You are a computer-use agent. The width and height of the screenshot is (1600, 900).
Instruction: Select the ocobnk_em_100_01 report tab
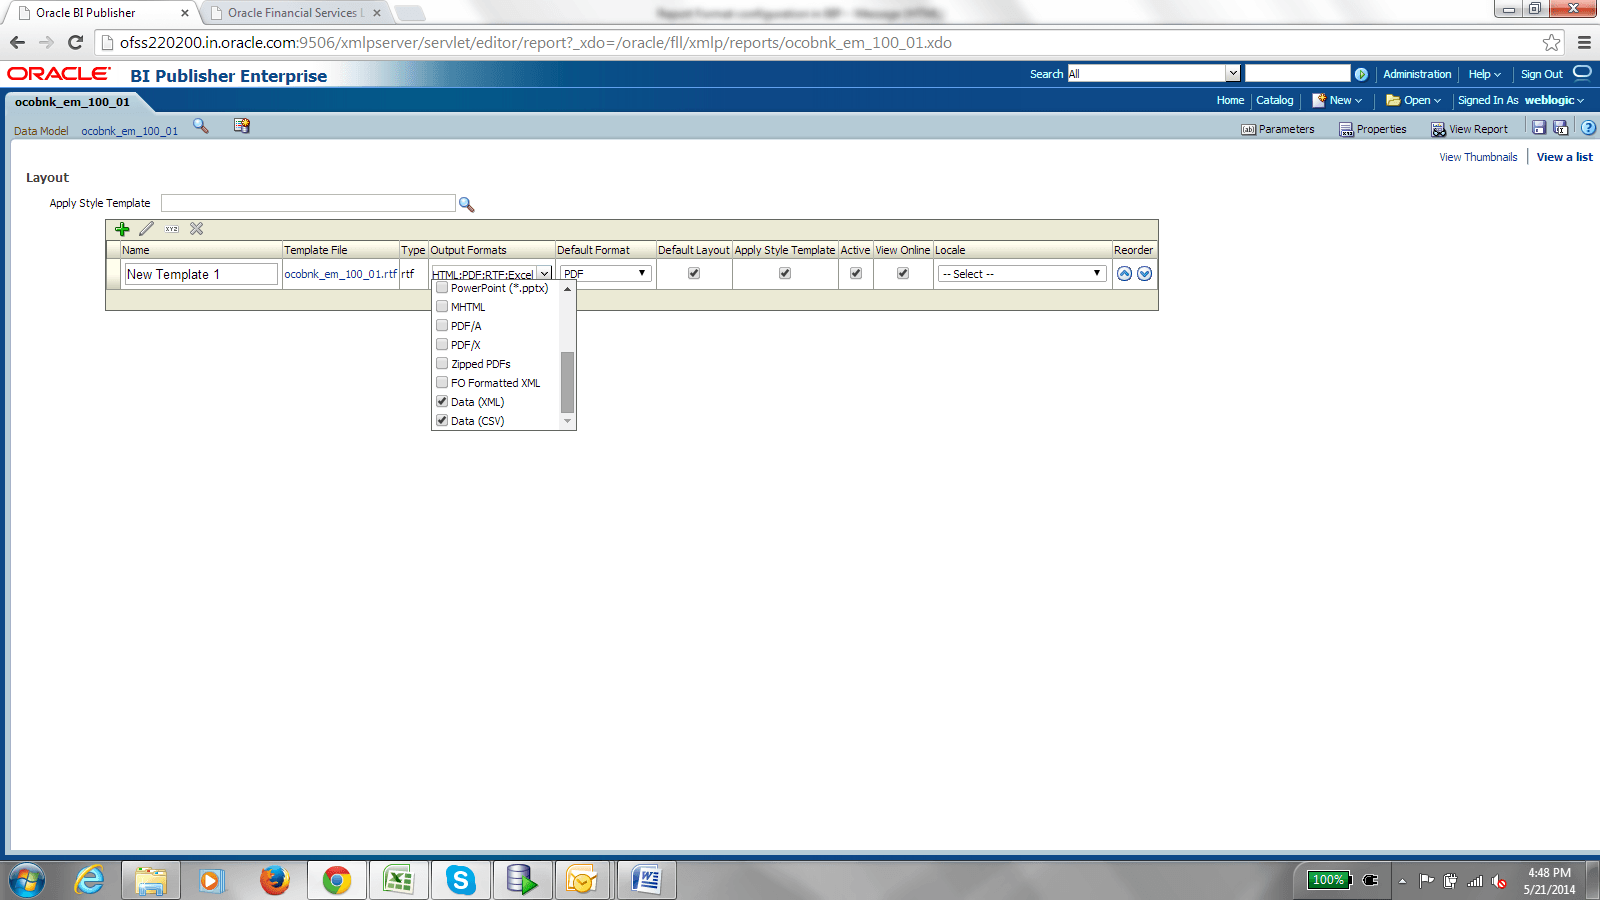tap(72, 102)
